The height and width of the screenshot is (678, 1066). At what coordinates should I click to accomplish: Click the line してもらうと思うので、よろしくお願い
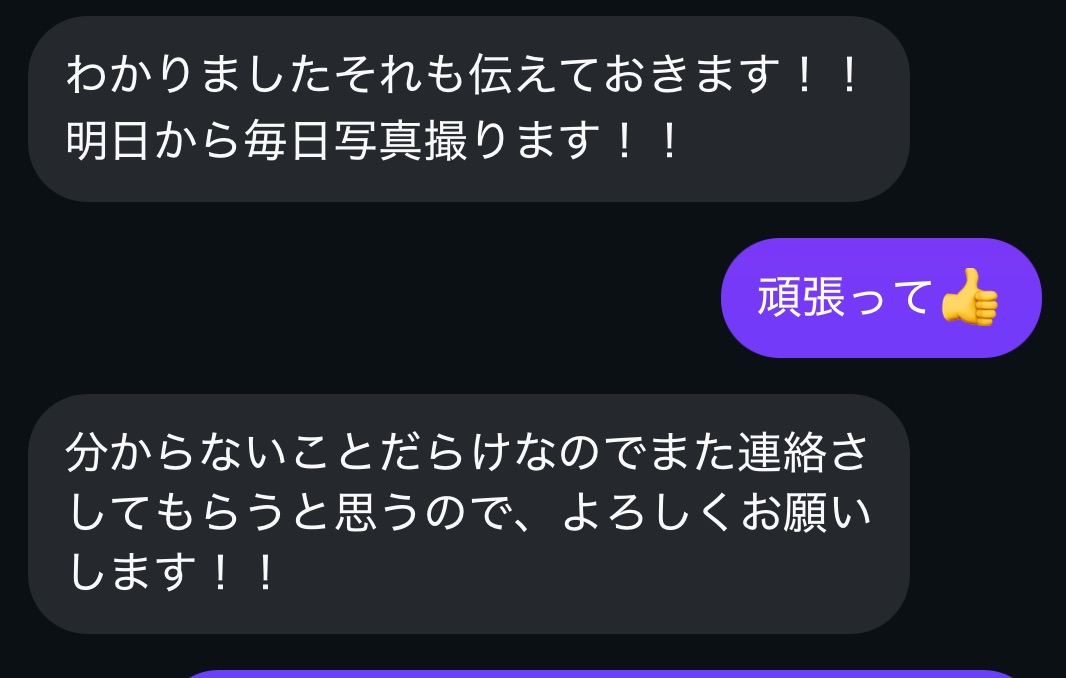tap(469, 513)
